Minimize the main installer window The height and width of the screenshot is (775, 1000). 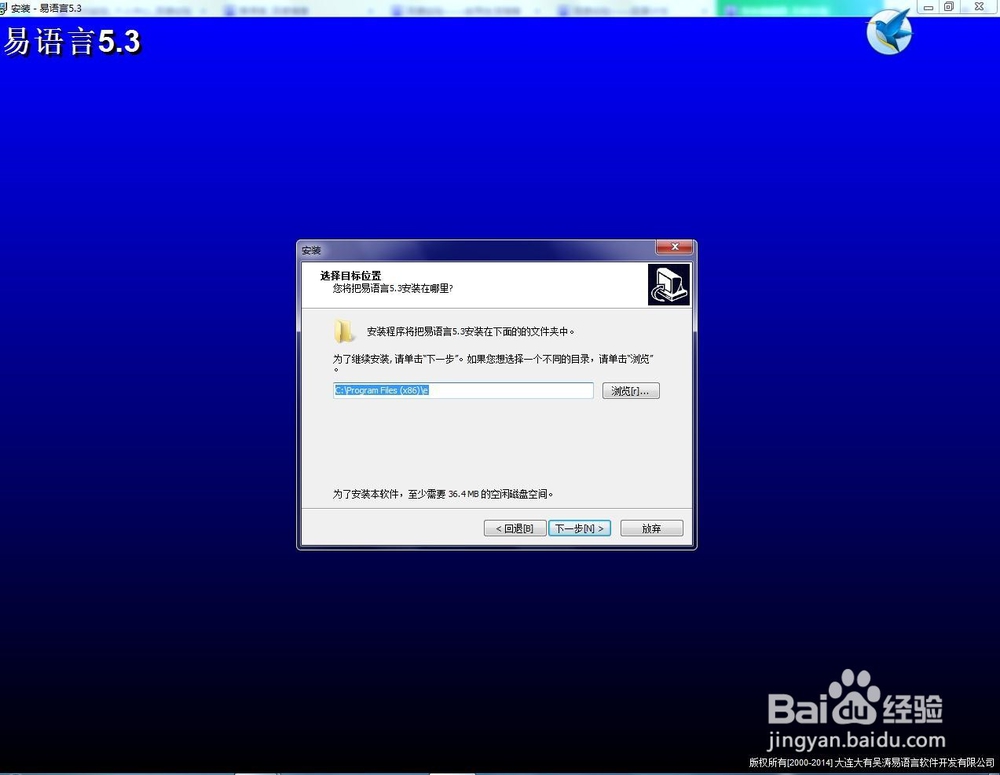[928, 7]
